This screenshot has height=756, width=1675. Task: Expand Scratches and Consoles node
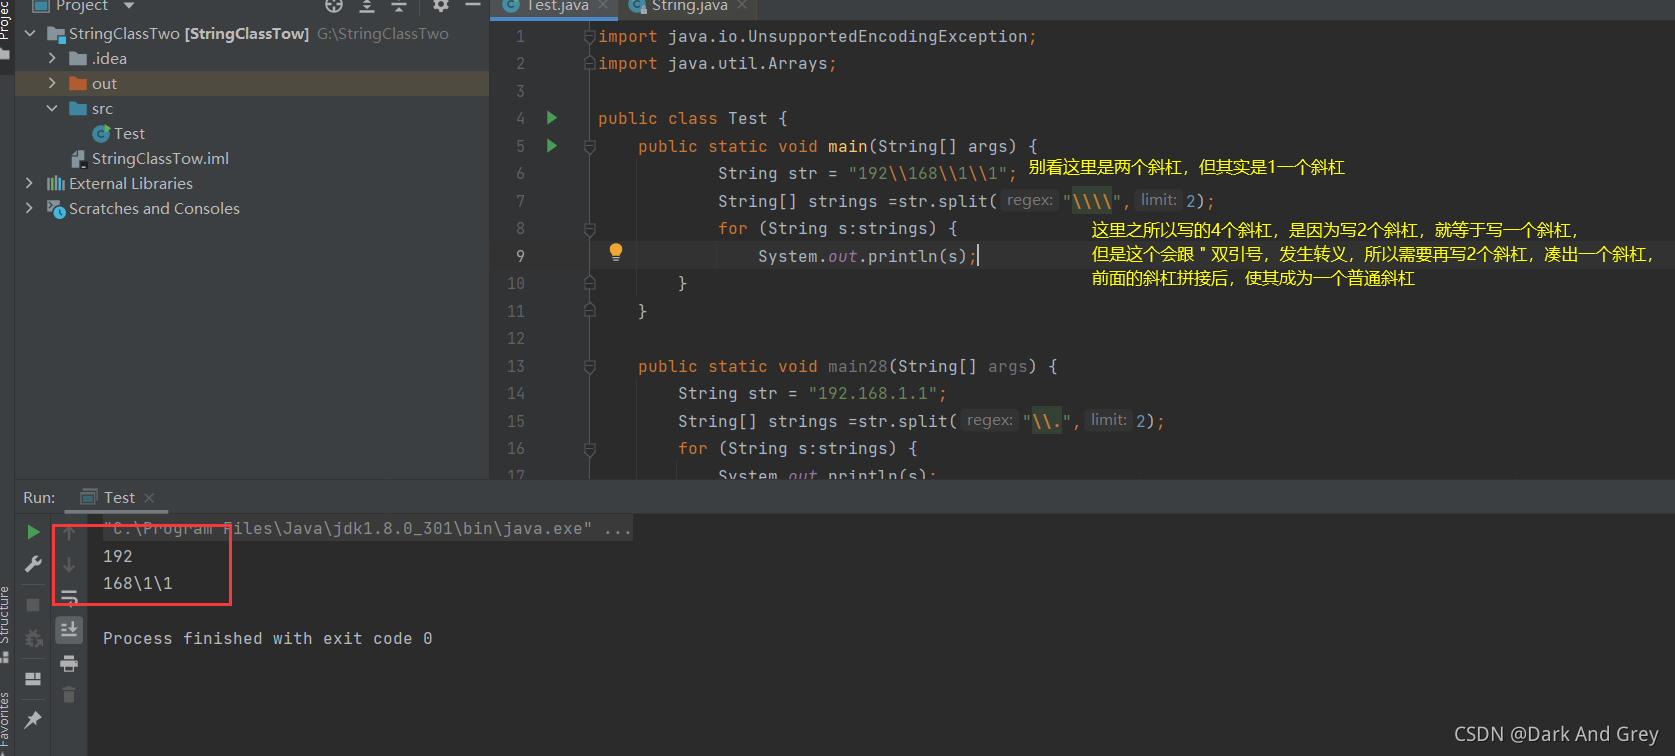point(29,209)
